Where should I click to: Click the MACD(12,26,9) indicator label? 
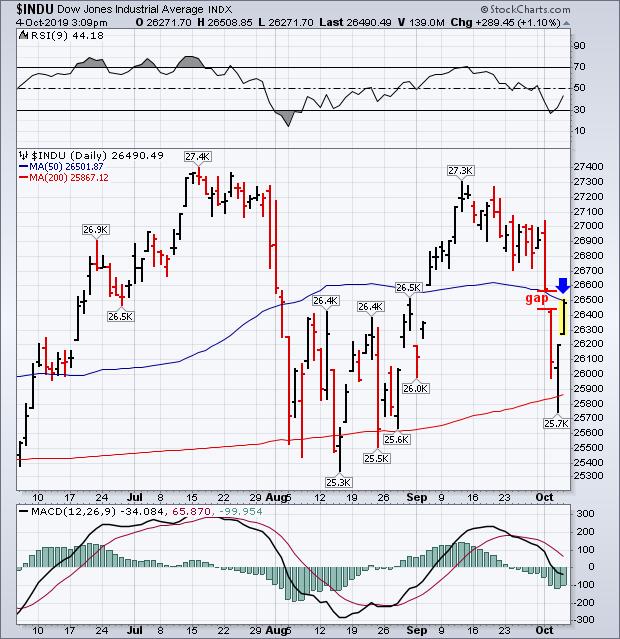point(73,511)
